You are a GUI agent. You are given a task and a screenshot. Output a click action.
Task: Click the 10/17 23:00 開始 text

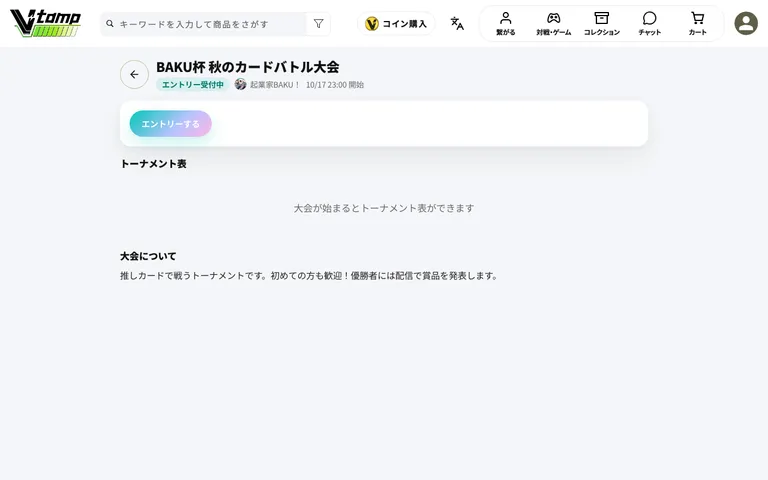point(335,85)
